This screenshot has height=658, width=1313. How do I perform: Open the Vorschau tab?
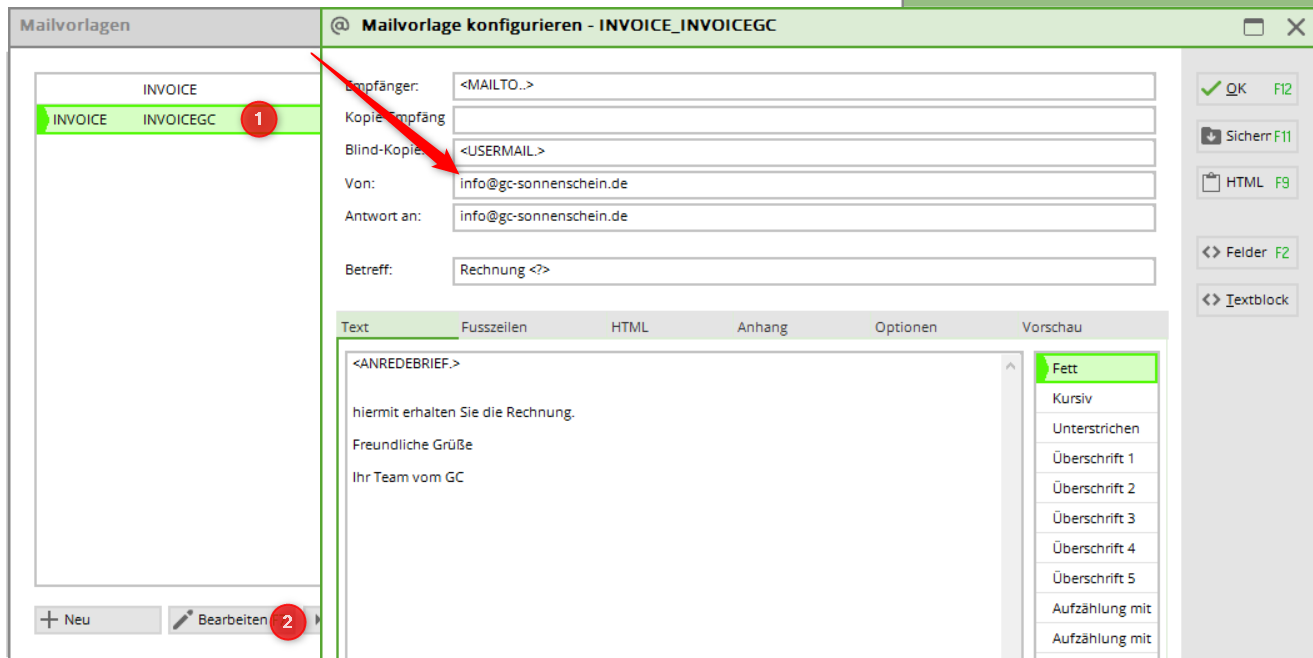(1052, 327)
